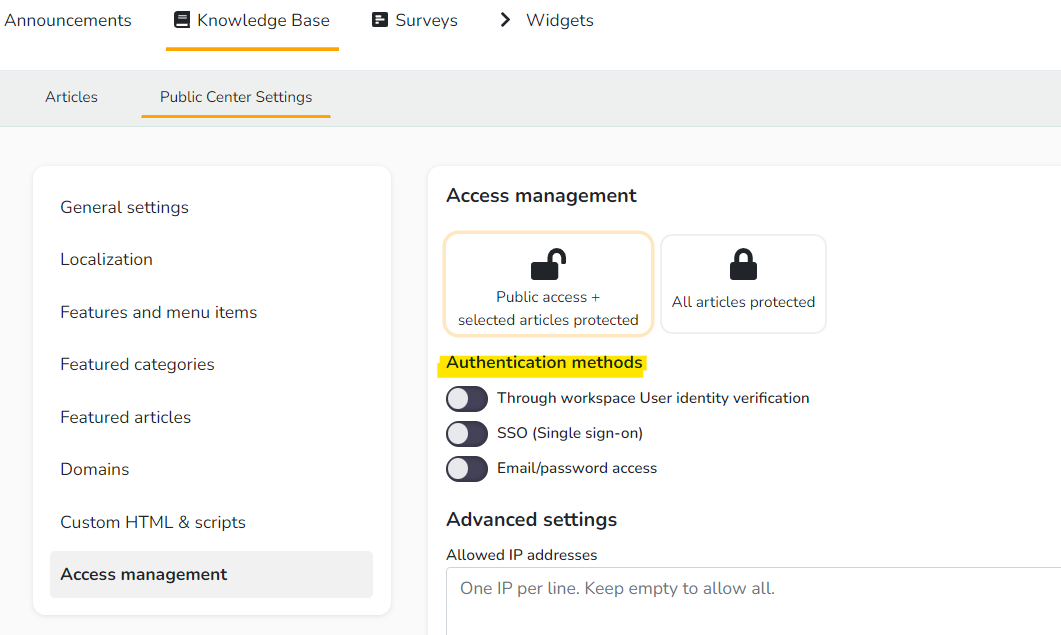Go to Localization settings
The height and width of the screenshot is (635, 1061).
[106, 259]
